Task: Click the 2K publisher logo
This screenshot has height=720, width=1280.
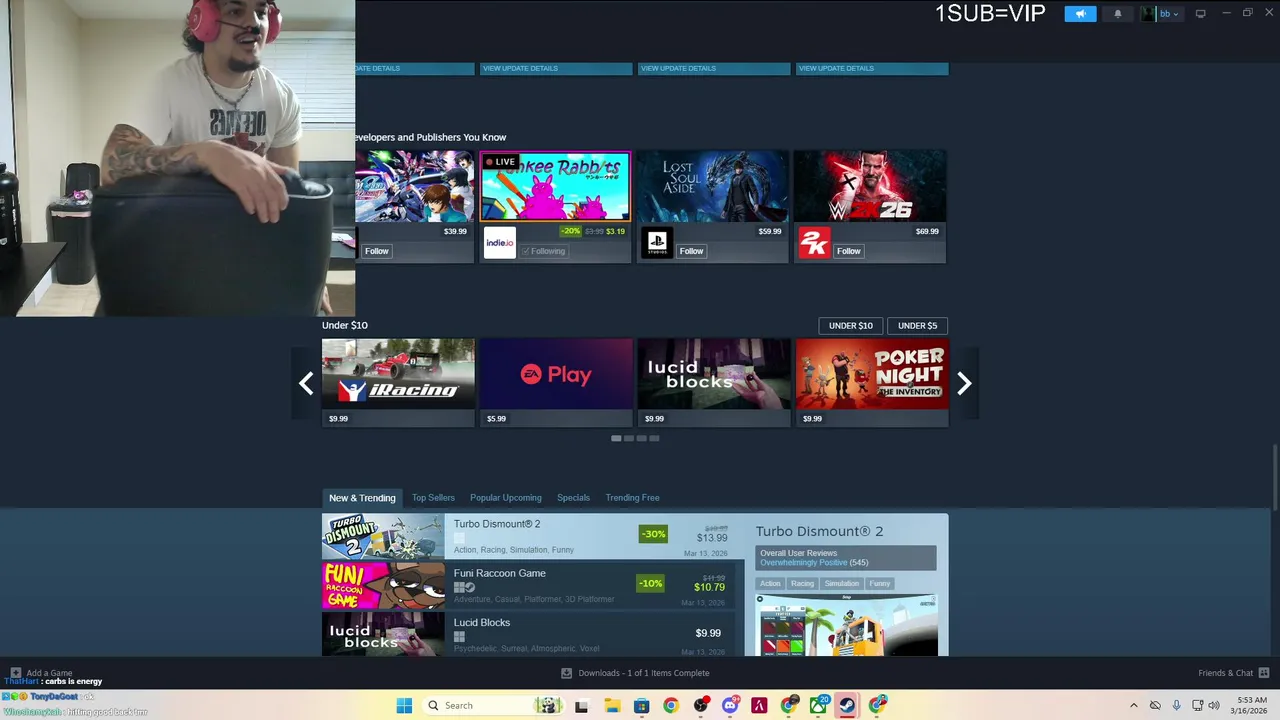Action: 814,243
